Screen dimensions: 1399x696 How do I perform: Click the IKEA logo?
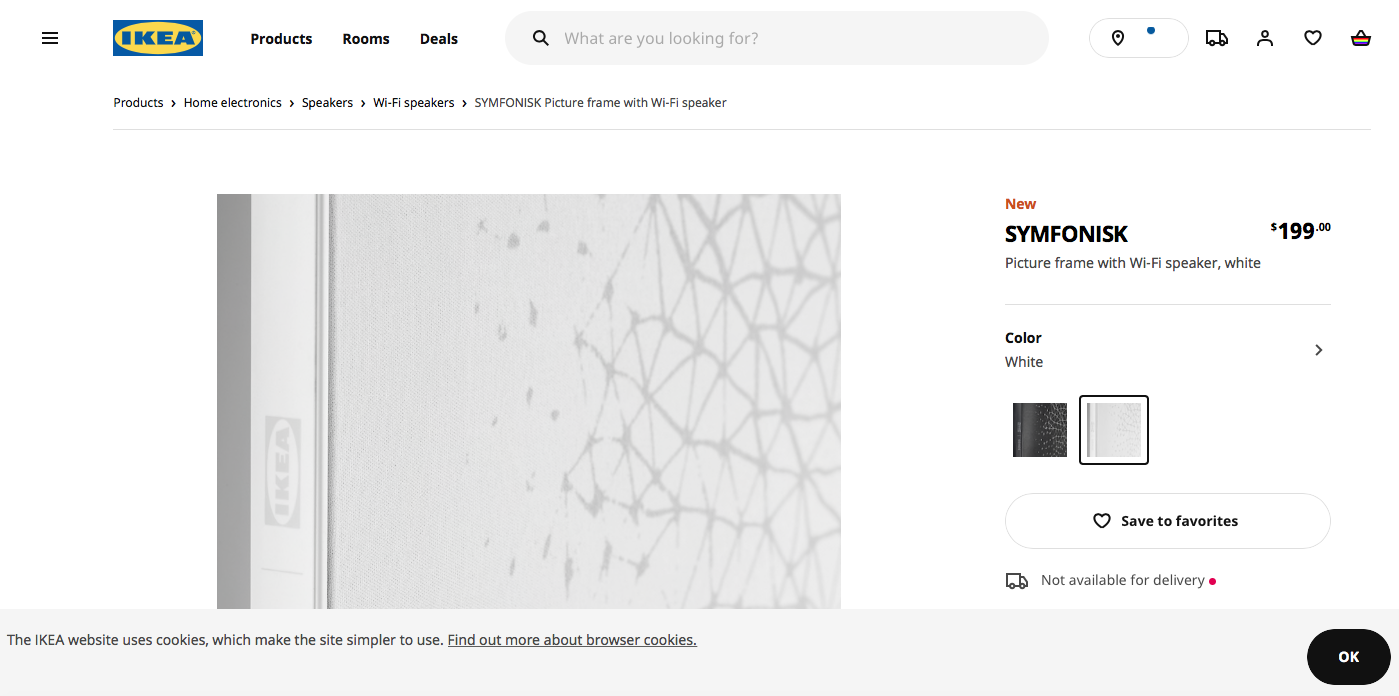click(158, 38)
